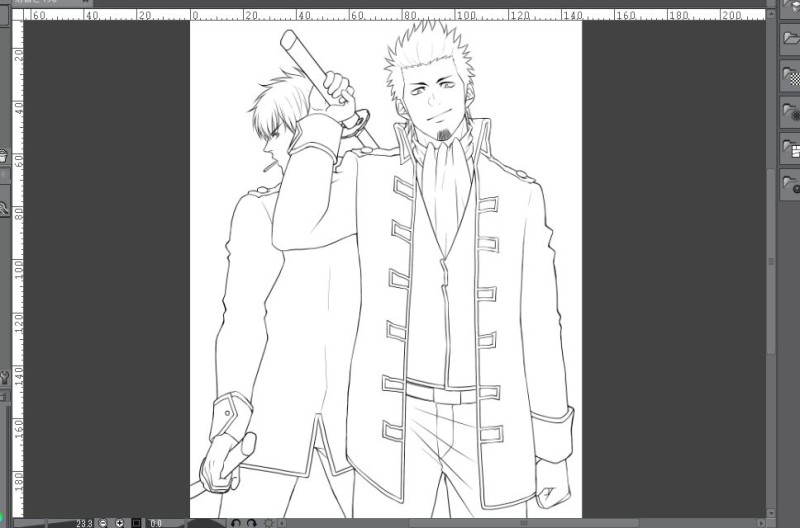Zoom in with the plus magnifier icon
The height and width of the screenshot is (528, 800).
[119, 523]
